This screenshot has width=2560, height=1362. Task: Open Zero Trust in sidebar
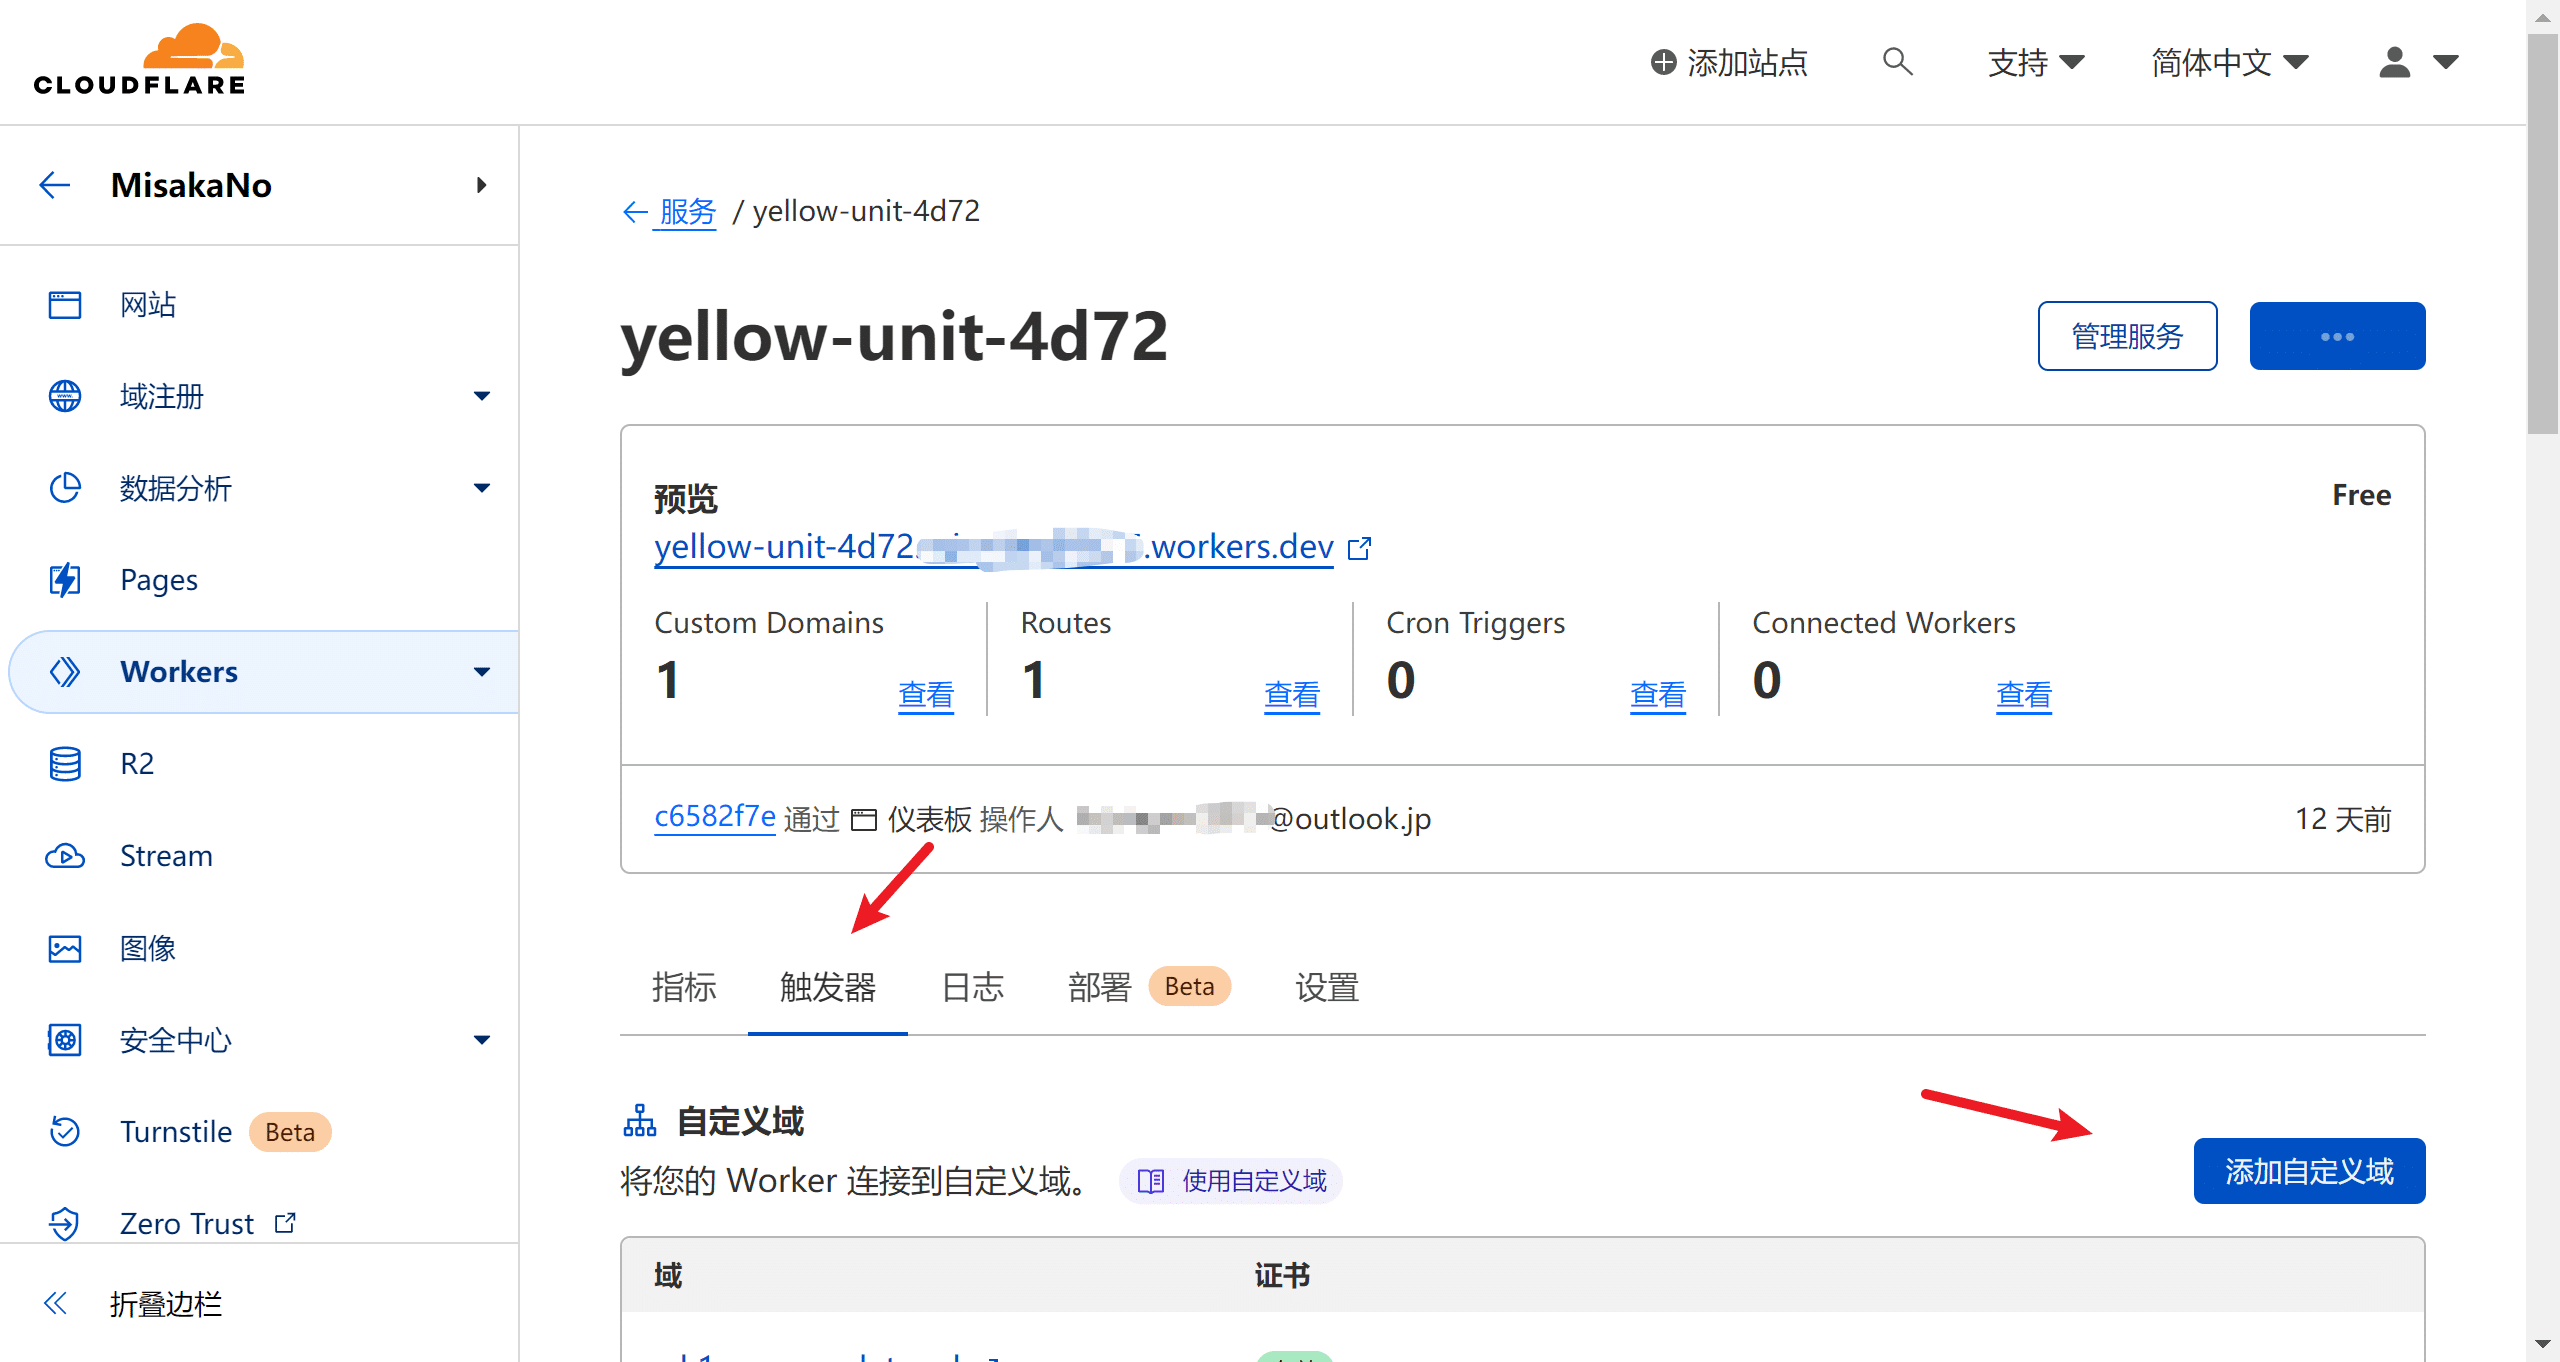(187, 1223)
